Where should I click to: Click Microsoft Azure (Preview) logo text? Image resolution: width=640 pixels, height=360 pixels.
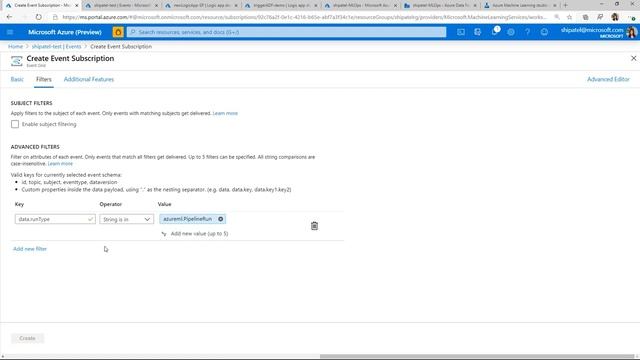click(x=64, y=32)
